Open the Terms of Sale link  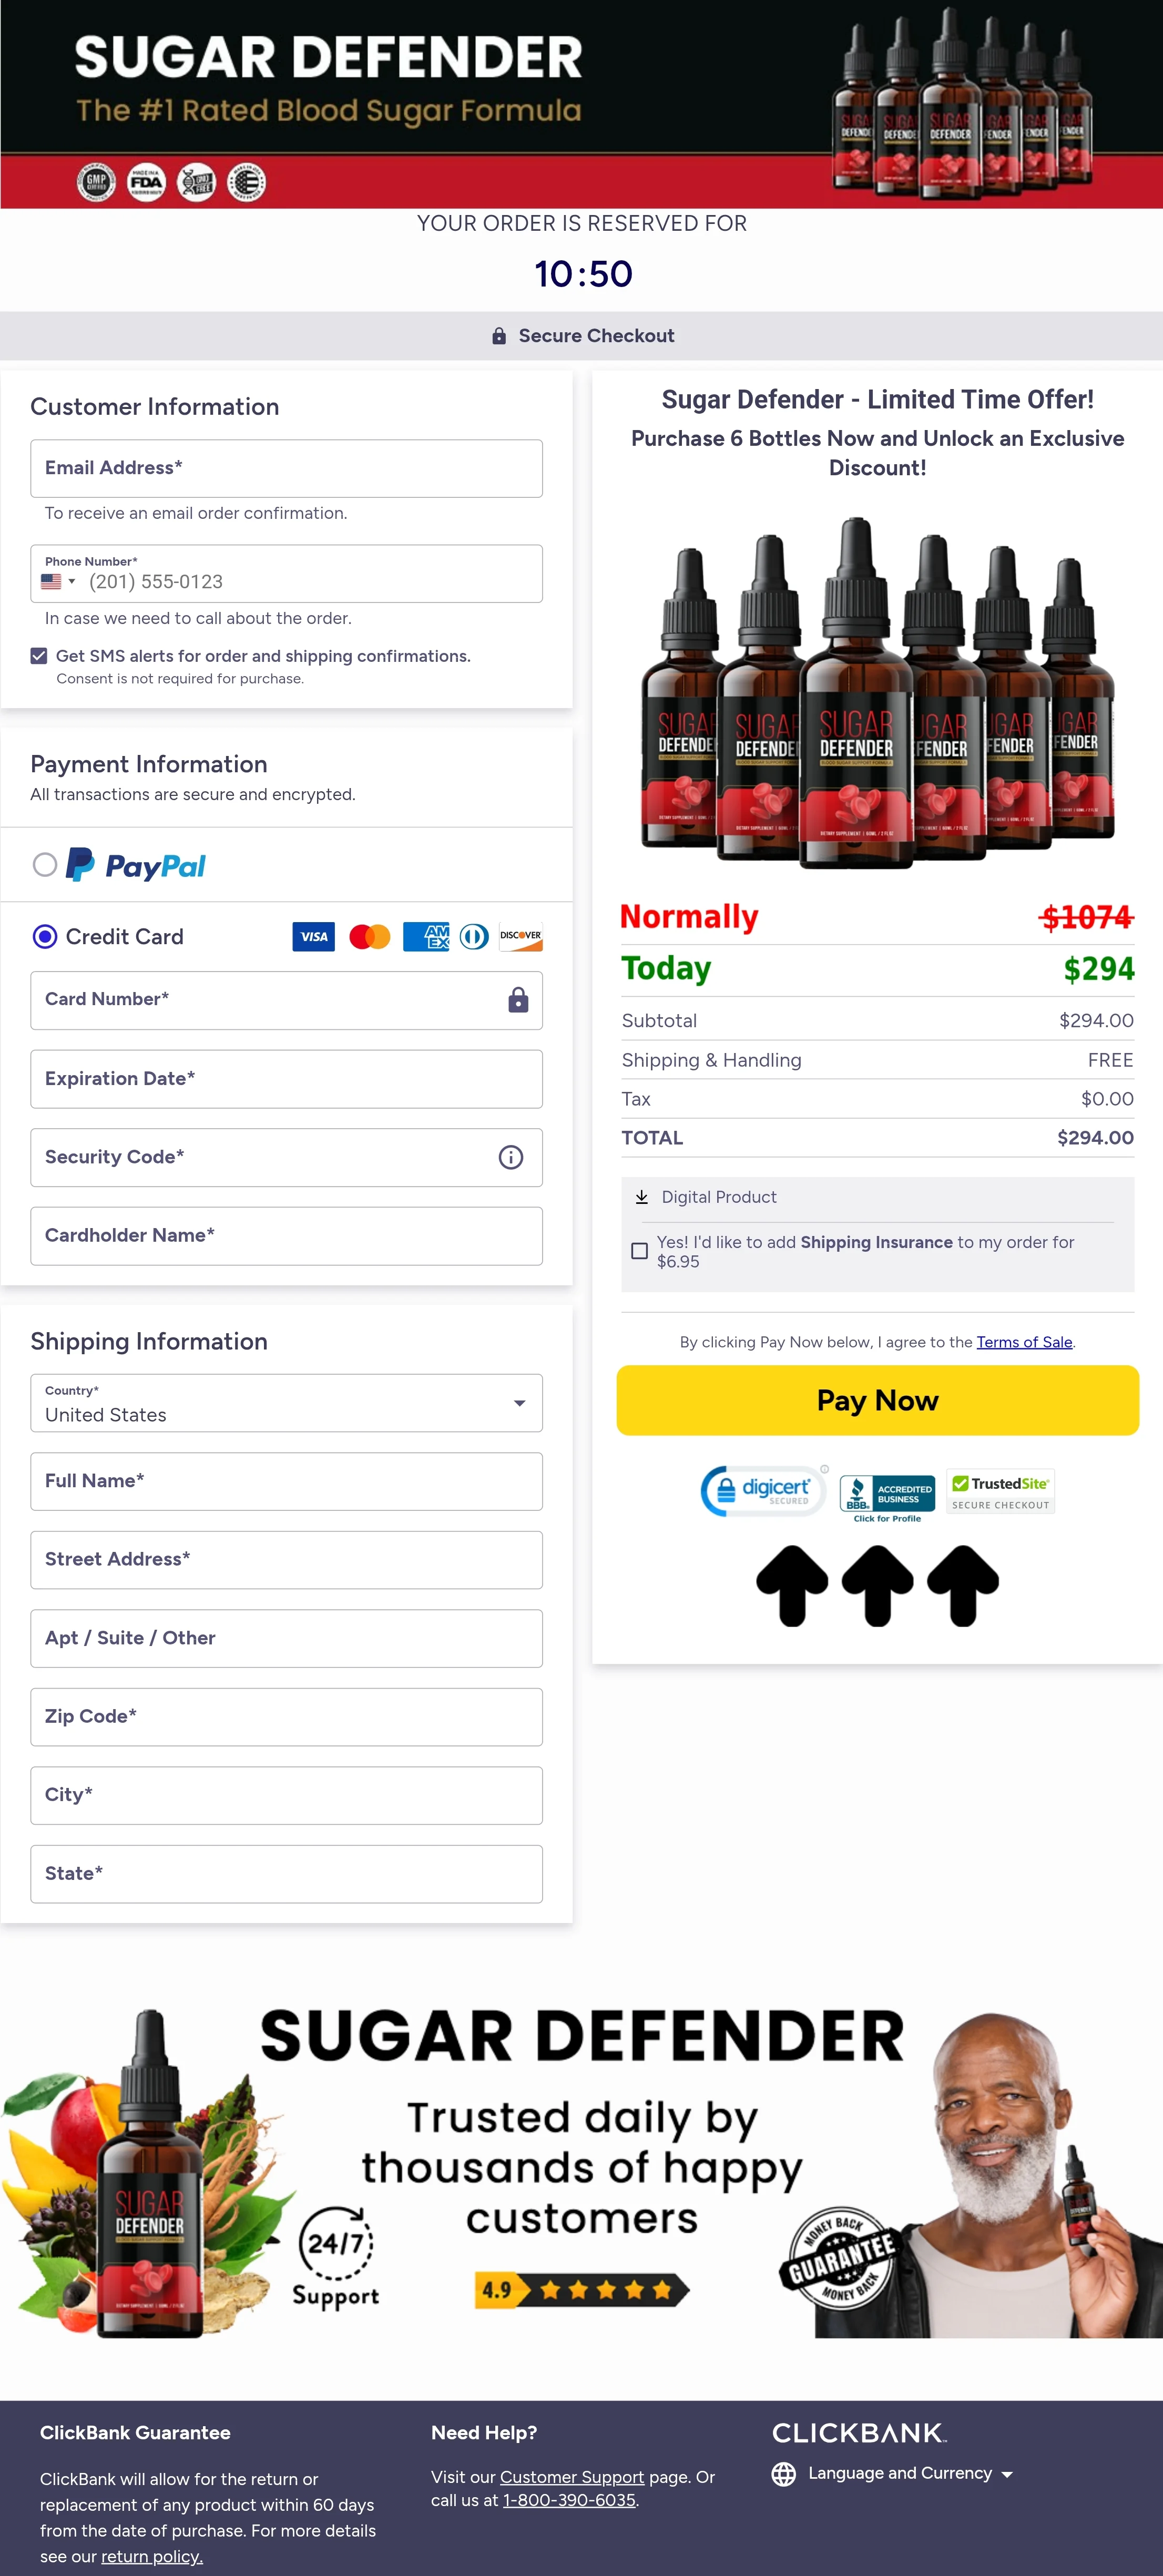click(1024, 1342)
